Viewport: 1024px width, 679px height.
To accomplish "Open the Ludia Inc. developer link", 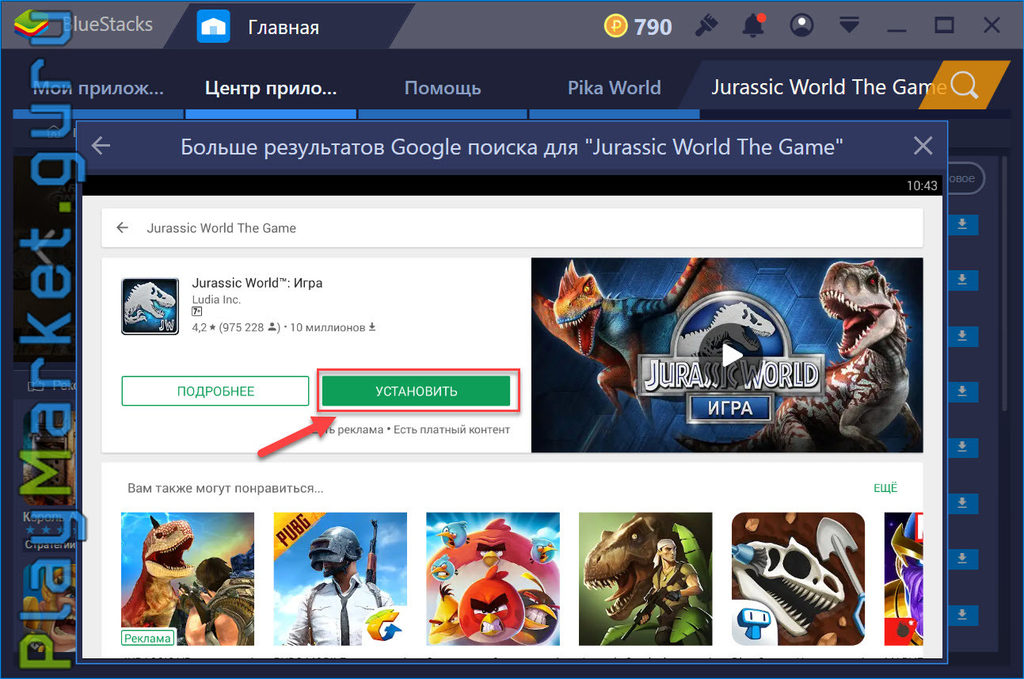I will click(x=216, y=300).
